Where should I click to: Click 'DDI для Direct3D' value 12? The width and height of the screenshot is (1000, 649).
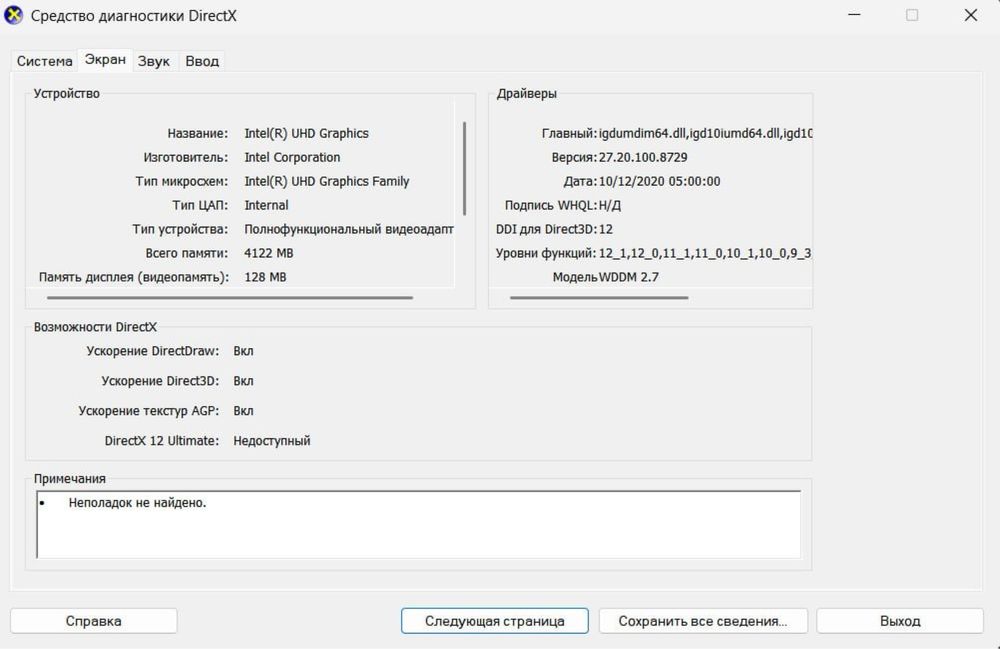point(605,230)
